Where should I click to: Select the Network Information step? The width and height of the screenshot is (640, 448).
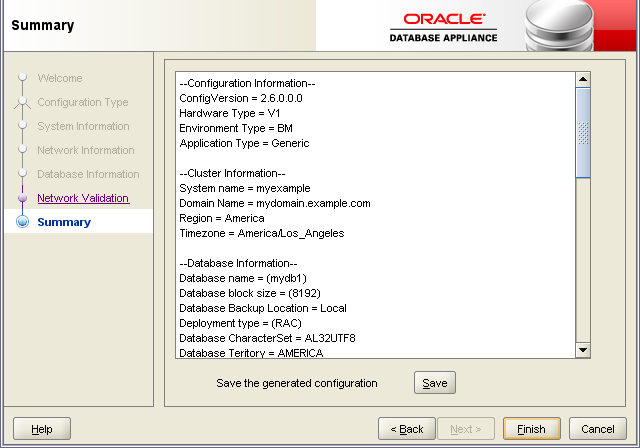click(86, 150)
